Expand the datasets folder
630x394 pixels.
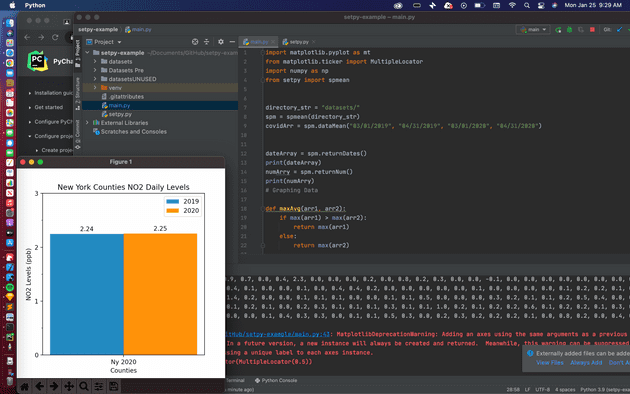pyautogui.click(x=95, y=61)
